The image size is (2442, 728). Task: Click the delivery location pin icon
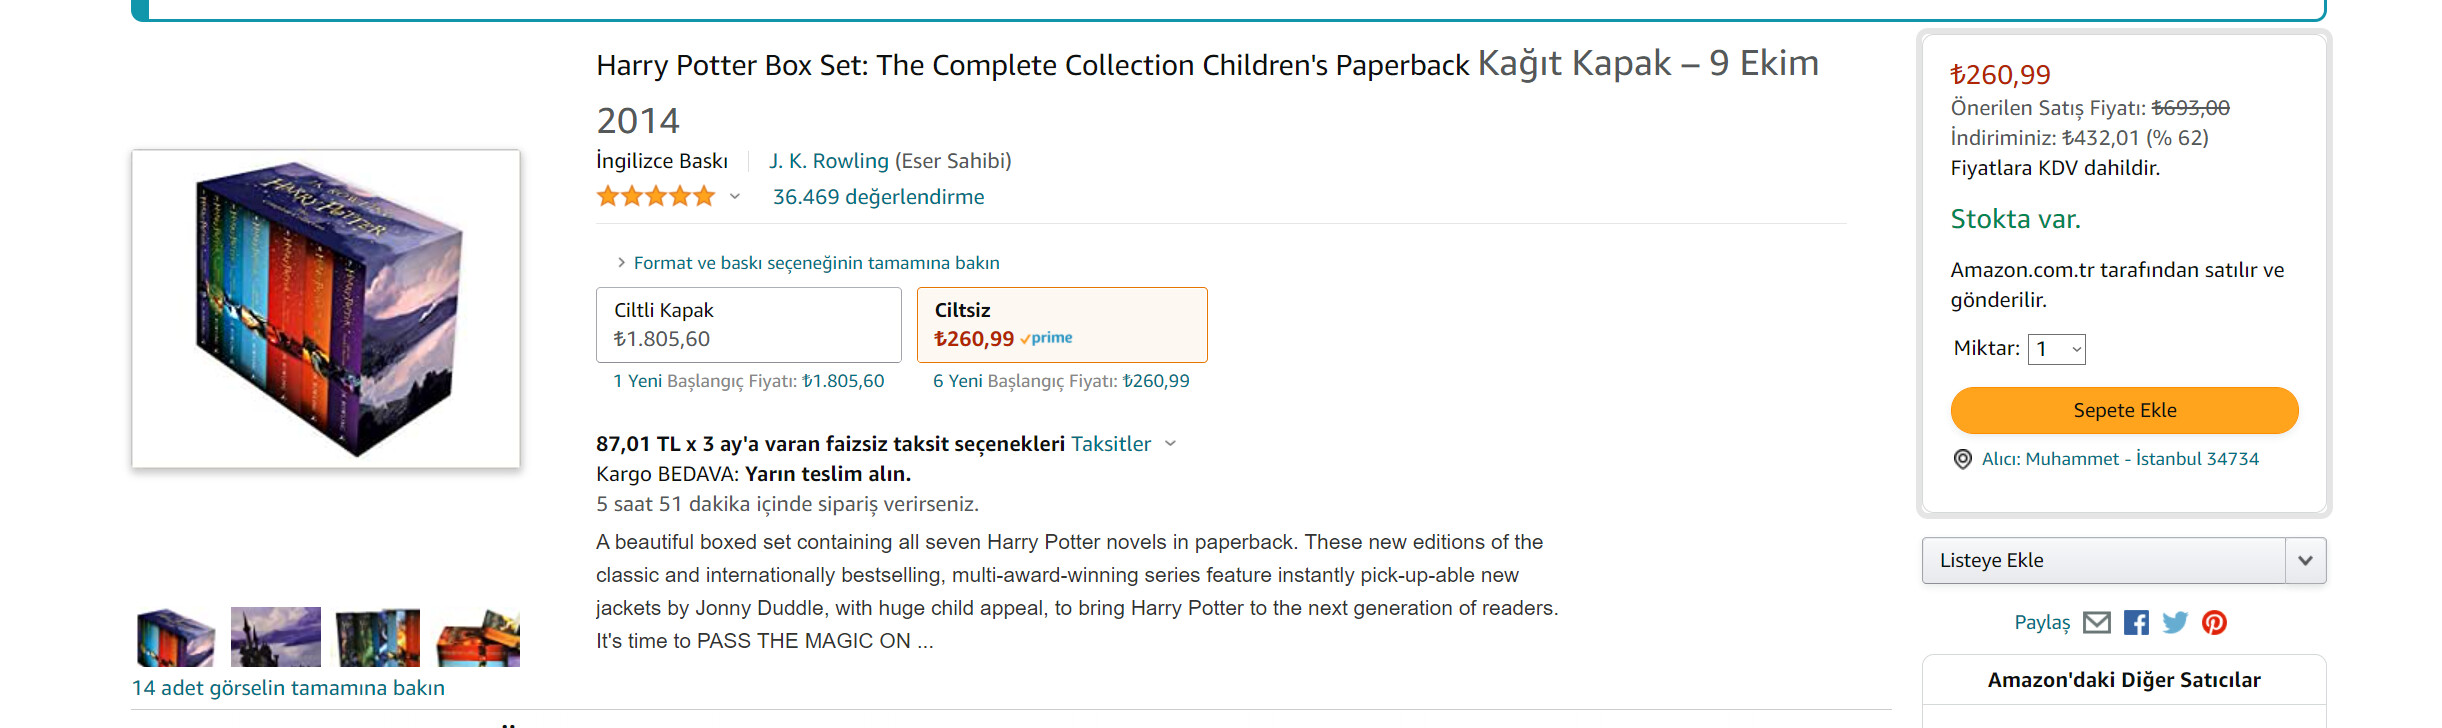[1963, 459]
